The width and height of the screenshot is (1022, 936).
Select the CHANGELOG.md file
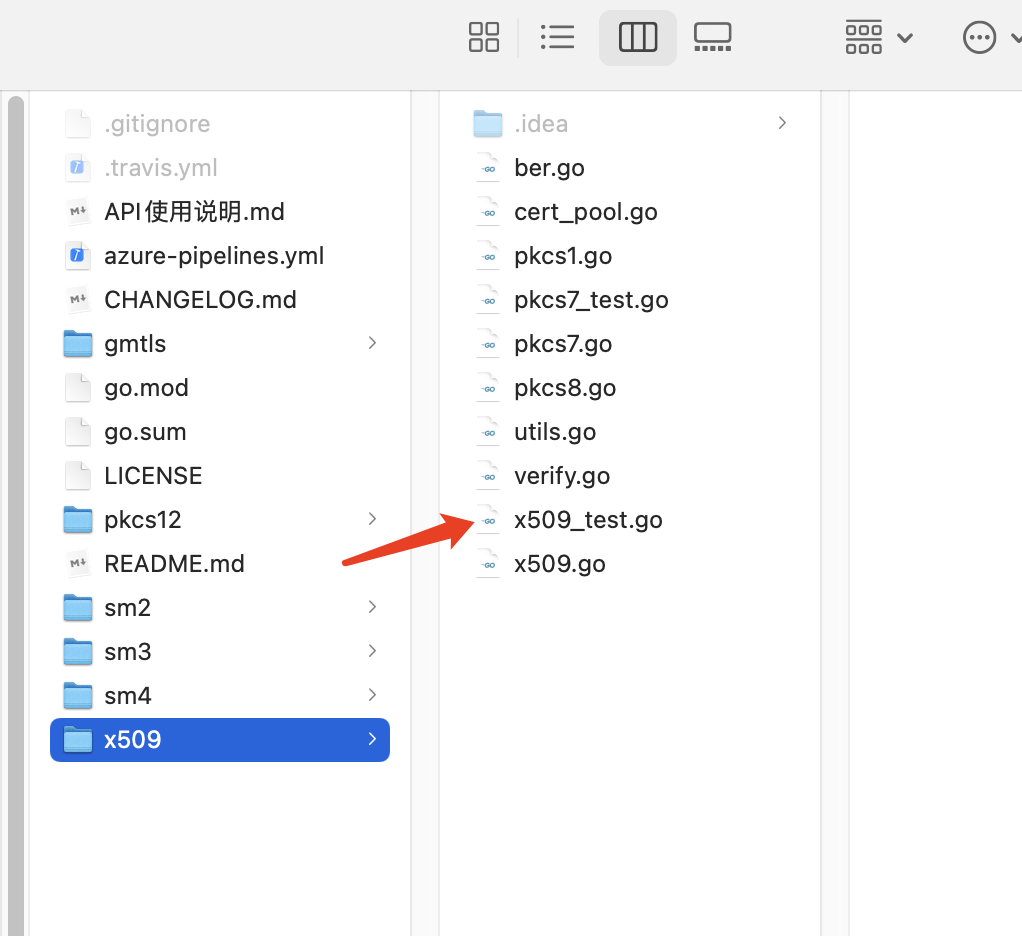[201, 299]
